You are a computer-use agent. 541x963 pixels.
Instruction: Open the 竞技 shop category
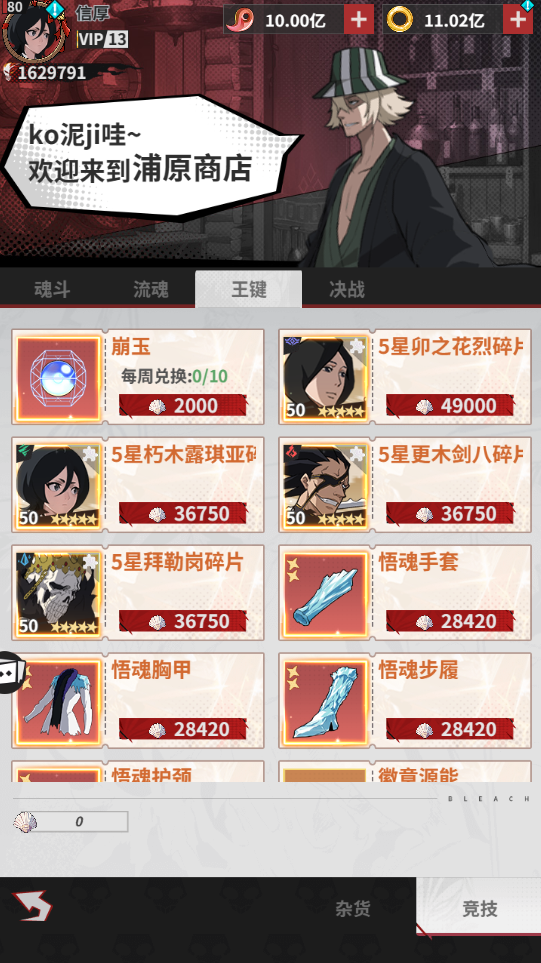click(x=479, y=907)
